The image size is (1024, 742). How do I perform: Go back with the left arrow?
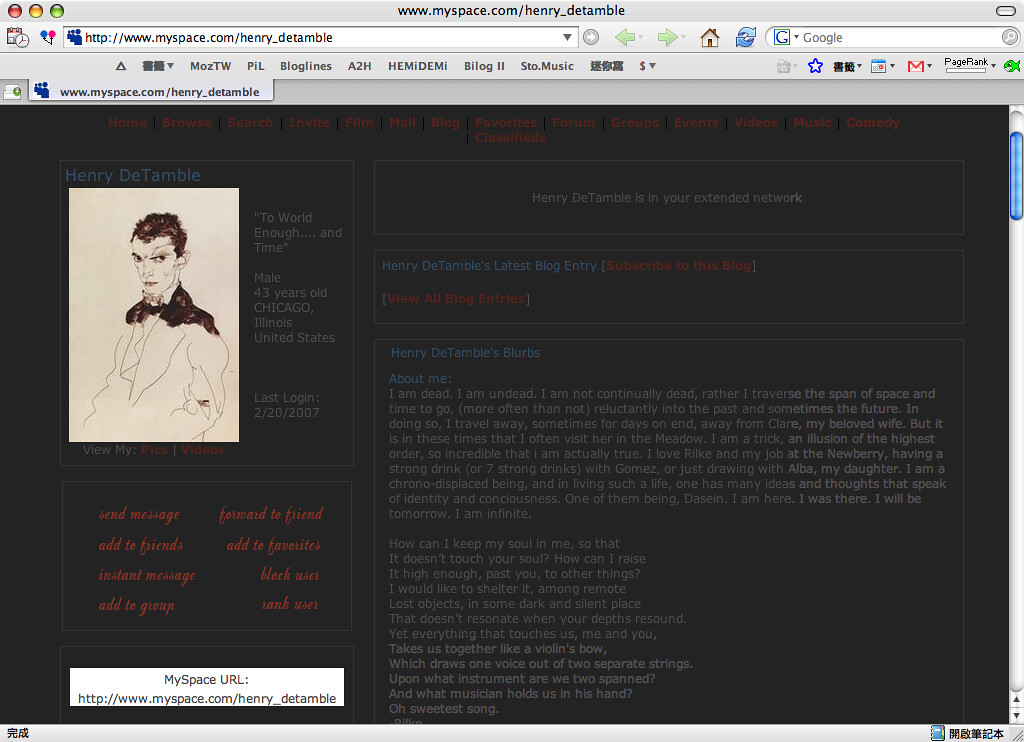pos(625,38)
